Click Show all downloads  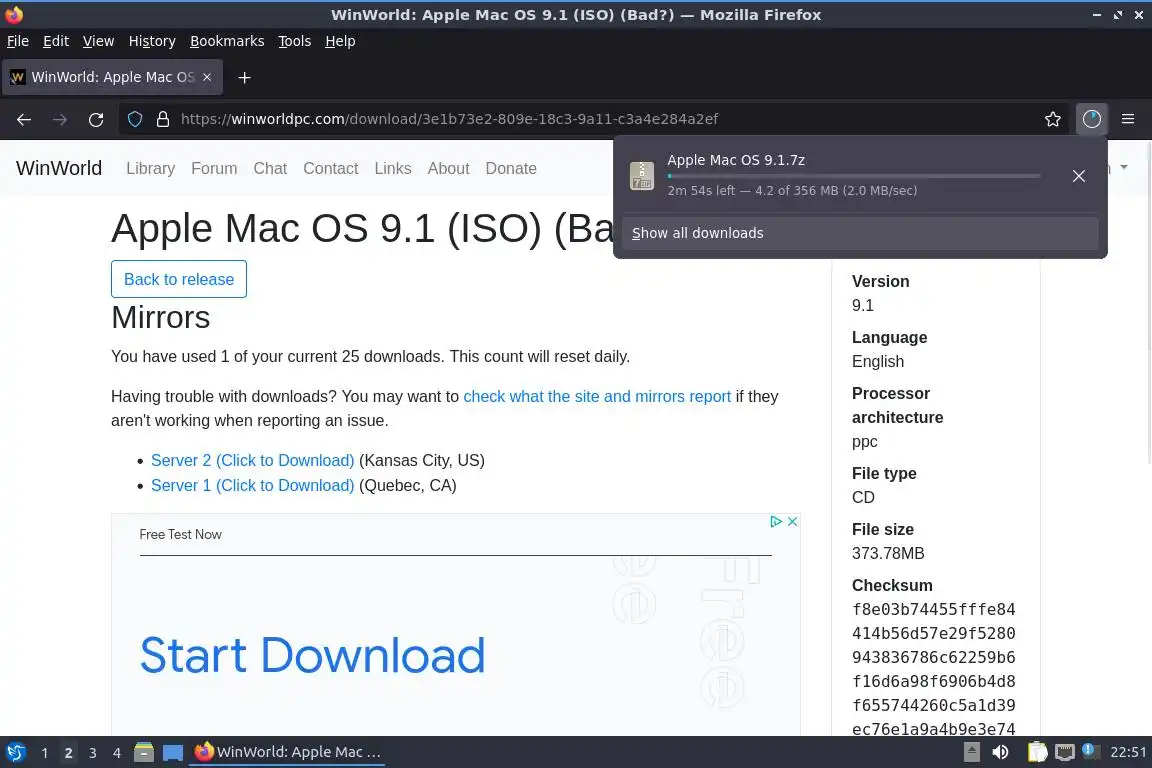point(860,233)
